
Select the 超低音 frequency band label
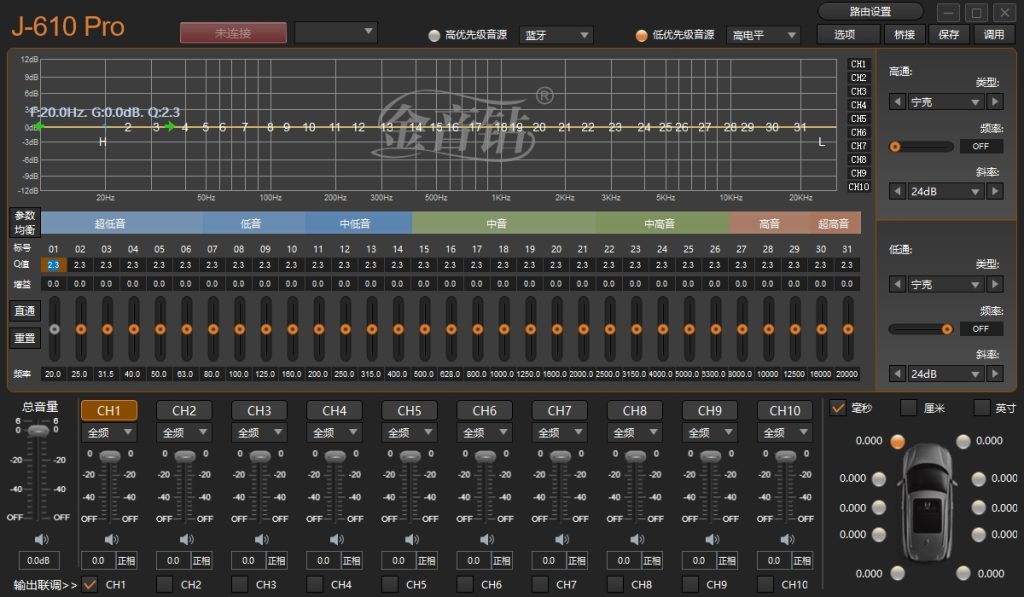pyautogui.click(x=109, y=223)
